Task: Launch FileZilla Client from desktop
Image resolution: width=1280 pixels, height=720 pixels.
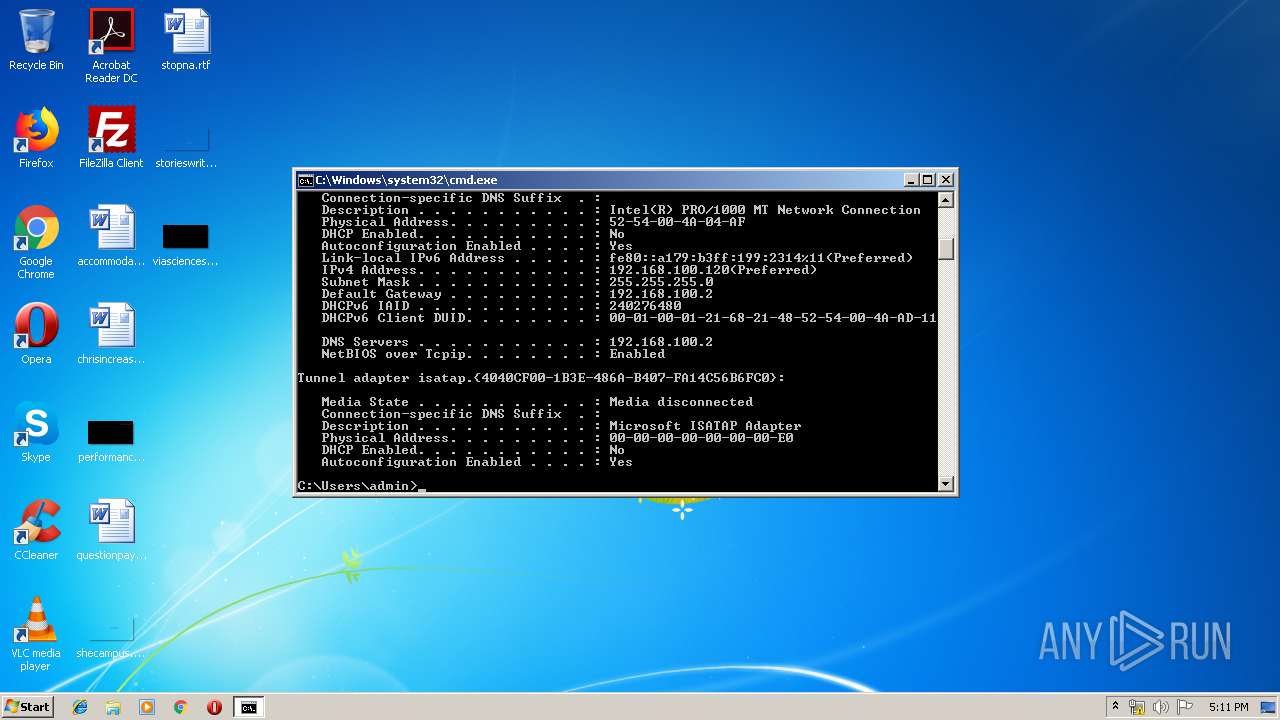Action: pos(111,138)
